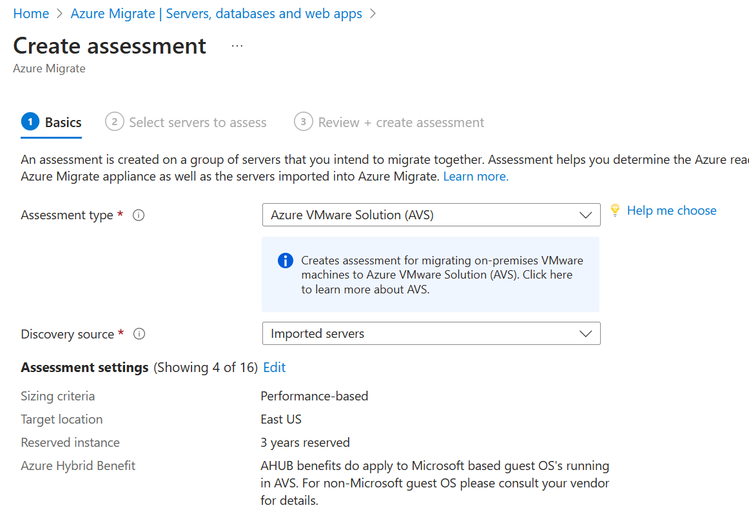Click the Create assessment page heading

point(110,46)
